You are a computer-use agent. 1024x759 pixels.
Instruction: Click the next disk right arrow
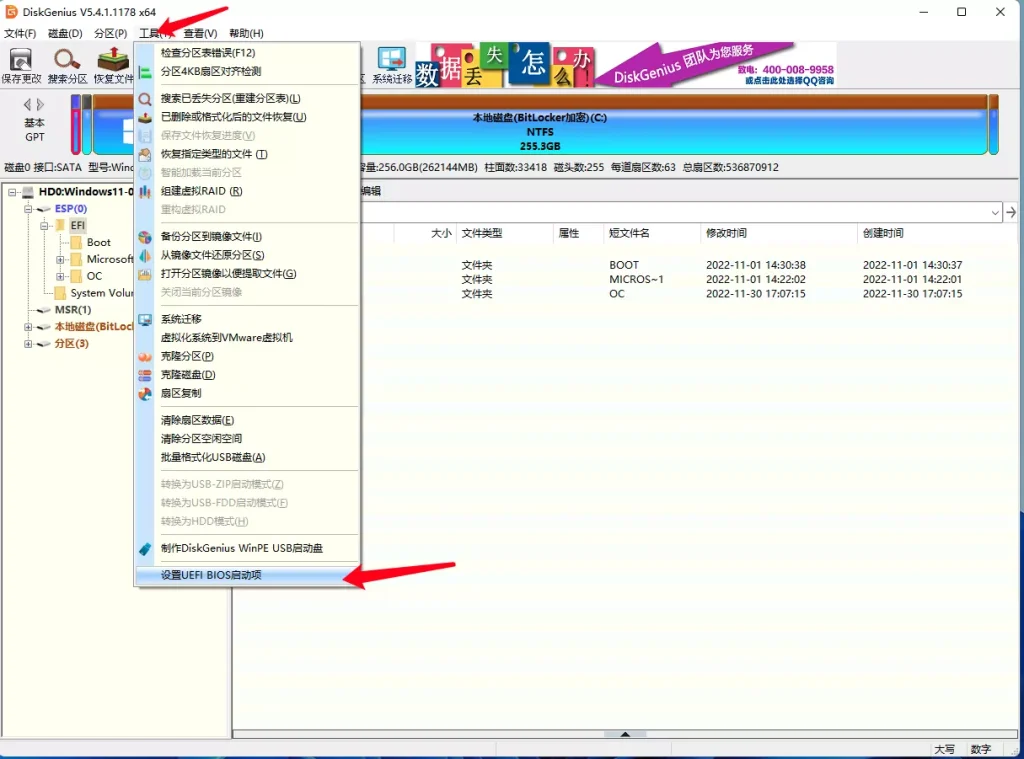(41, 104)
